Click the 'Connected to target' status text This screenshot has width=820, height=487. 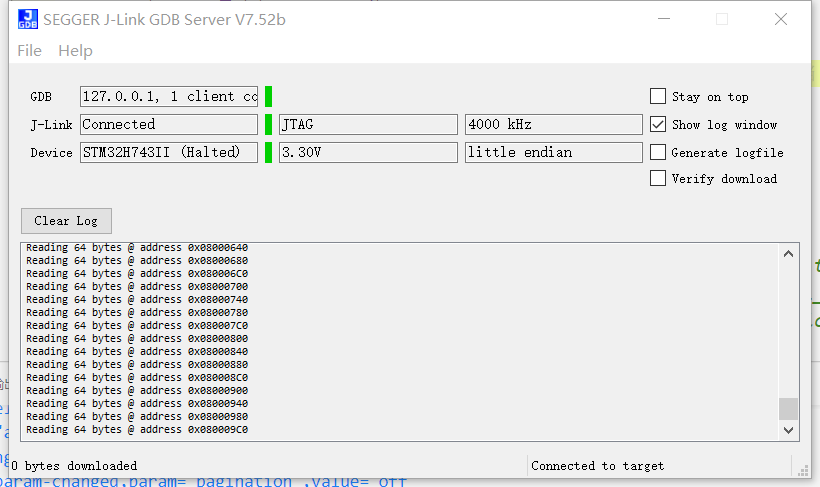point(598,466)
